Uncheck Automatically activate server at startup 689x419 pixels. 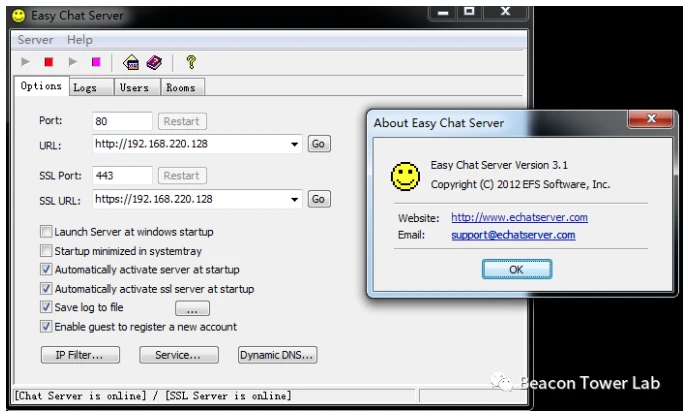[46, 269]
